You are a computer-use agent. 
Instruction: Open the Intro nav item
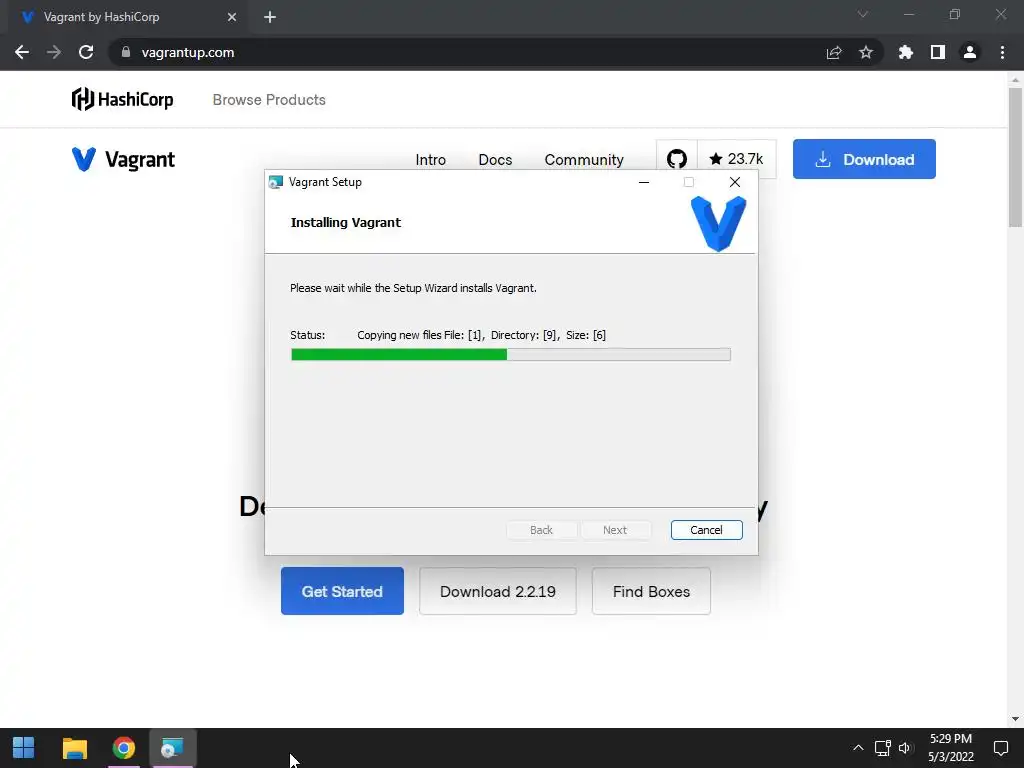(430, 160)
